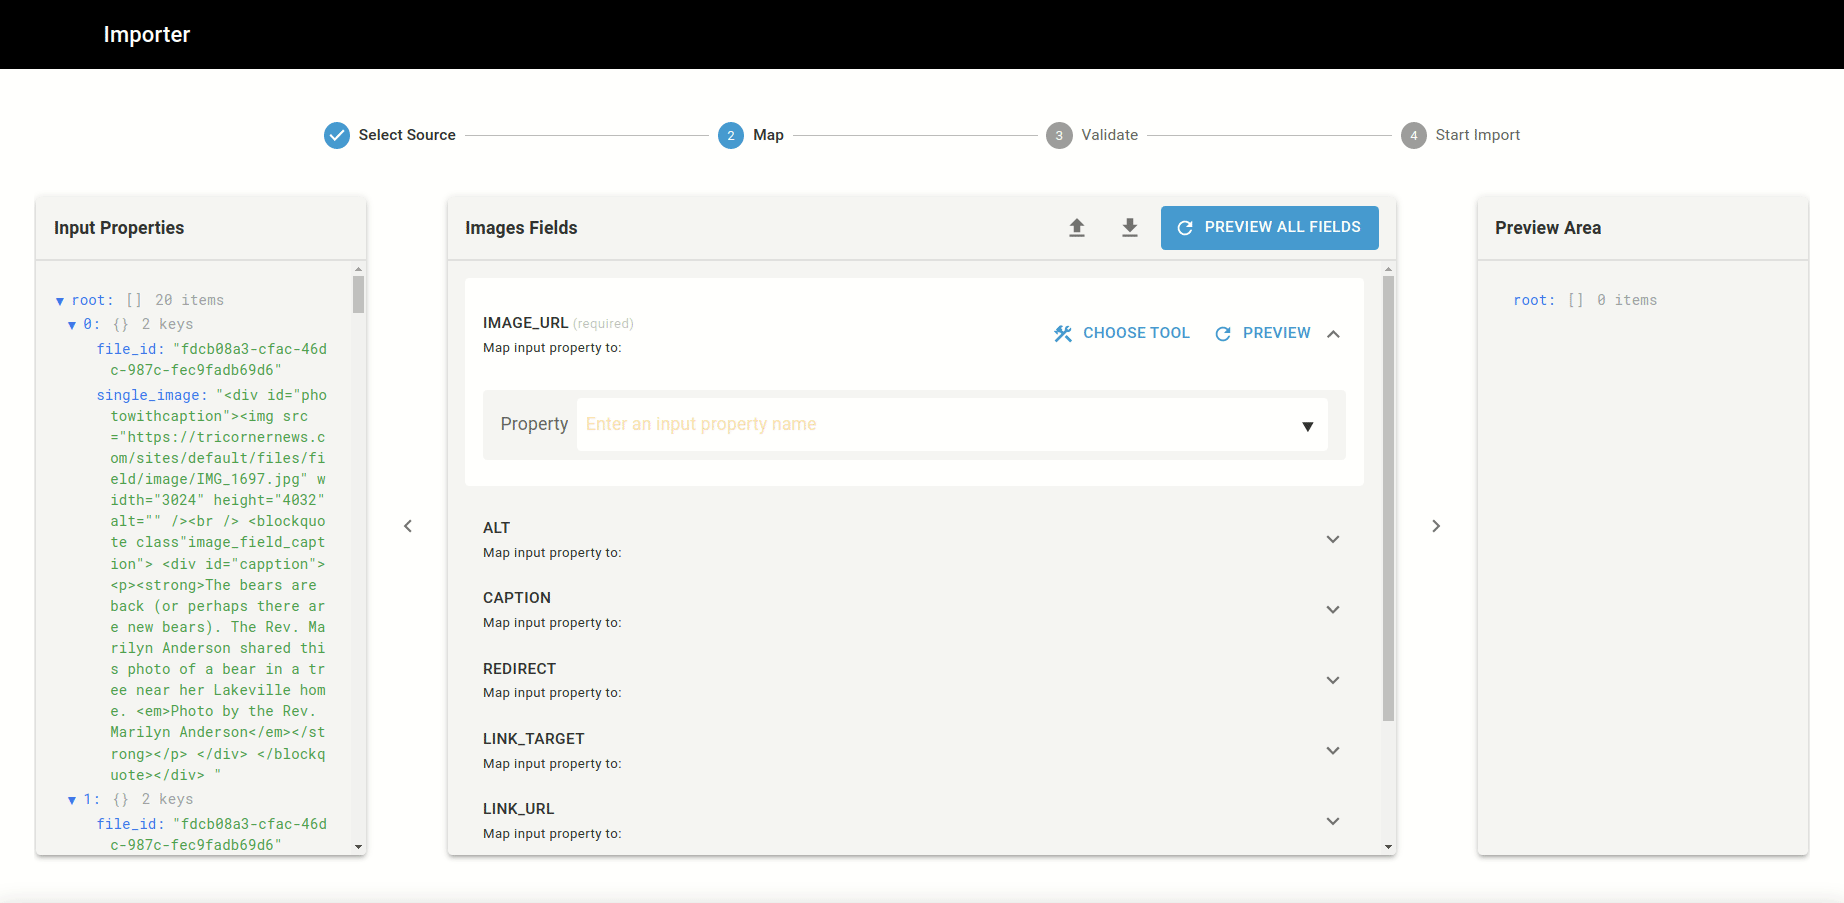Click the upload mapping icon
The height and width of the screenshot is (903, 1844).
[1077, 228]
